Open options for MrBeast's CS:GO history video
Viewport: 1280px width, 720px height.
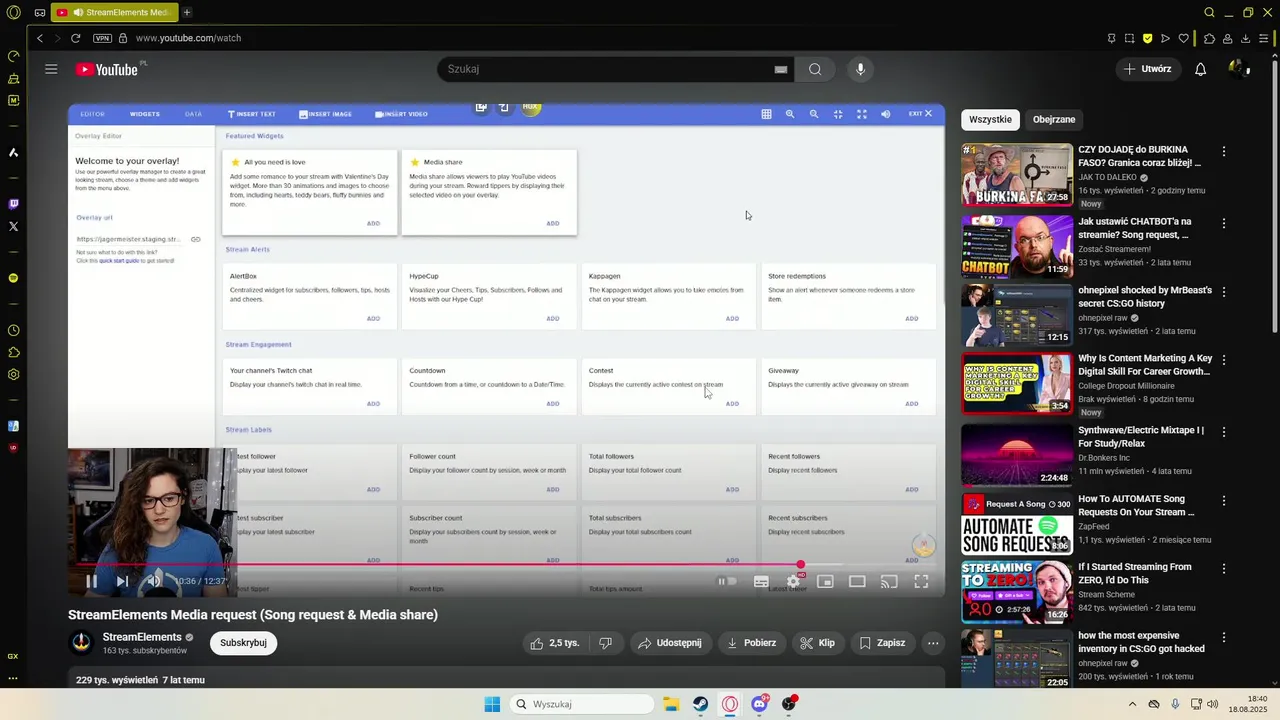coord(1224,292)
